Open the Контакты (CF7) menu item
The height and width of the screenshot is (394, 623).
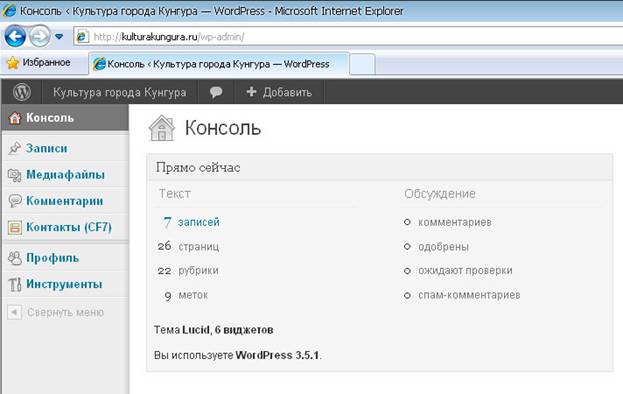(69, 227)
